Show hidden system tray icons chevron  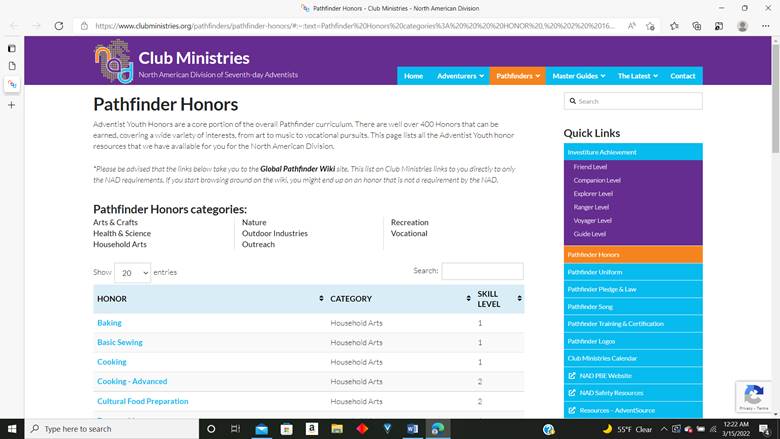coord(664,429)
